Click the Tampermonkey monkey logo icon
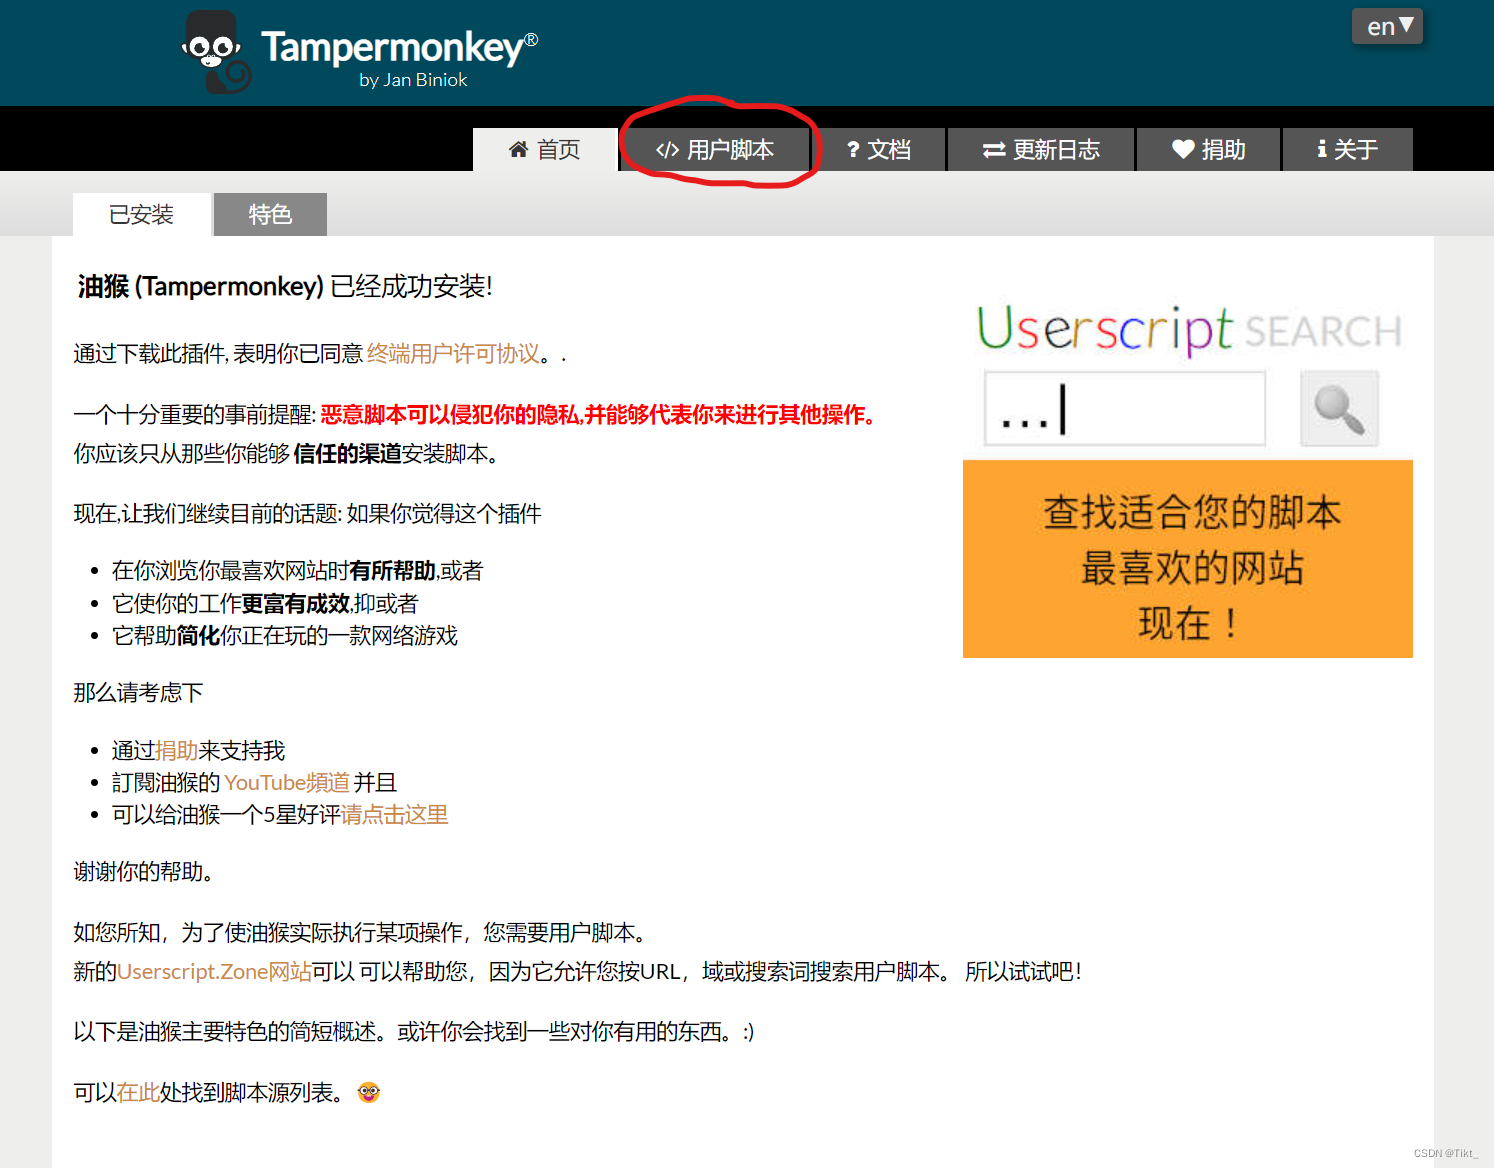 click(x=217, y=52)
